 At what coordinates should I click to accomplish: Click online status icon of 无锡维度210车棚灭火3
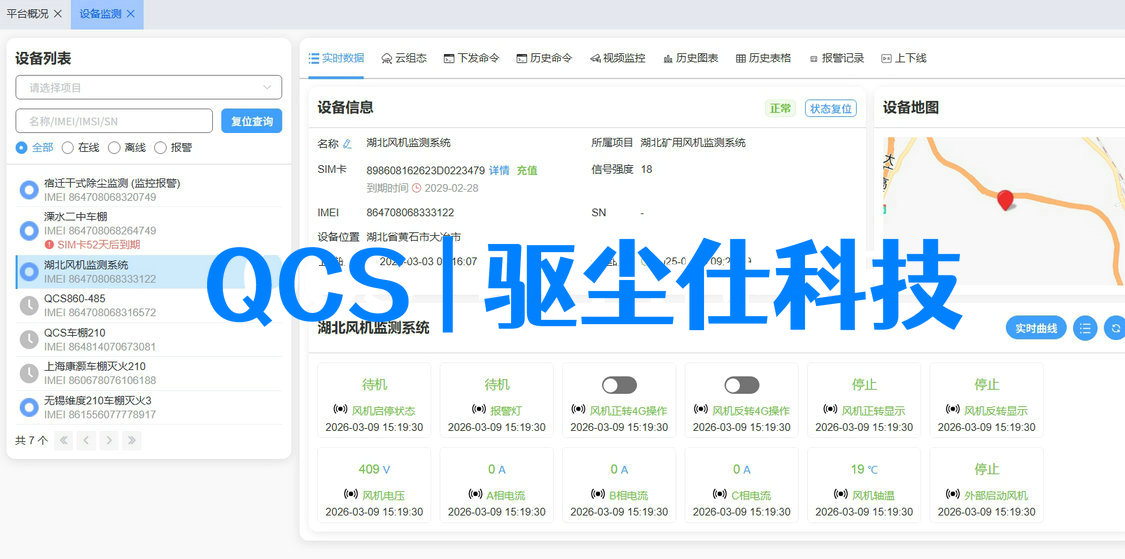[29, 407]
